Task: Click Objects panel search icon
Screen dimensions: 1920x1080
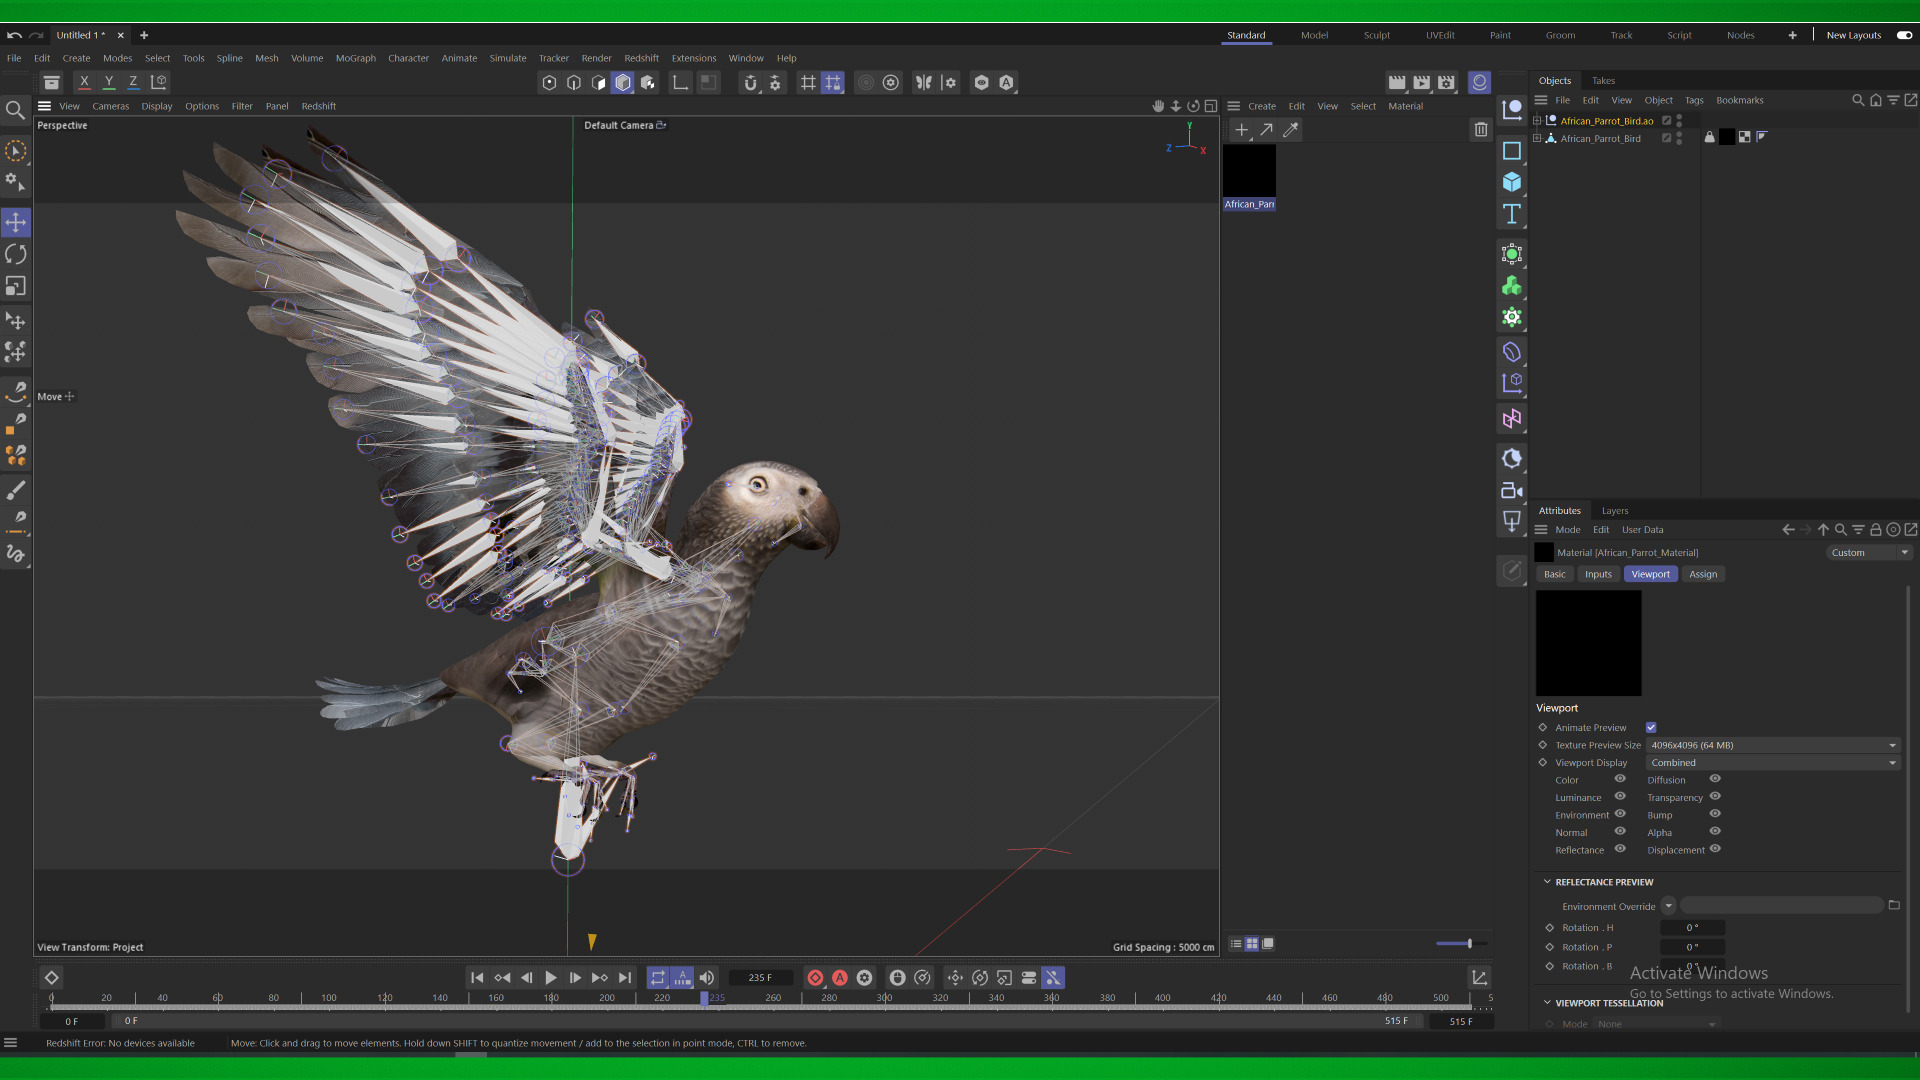Action: tap(1858, 100)
